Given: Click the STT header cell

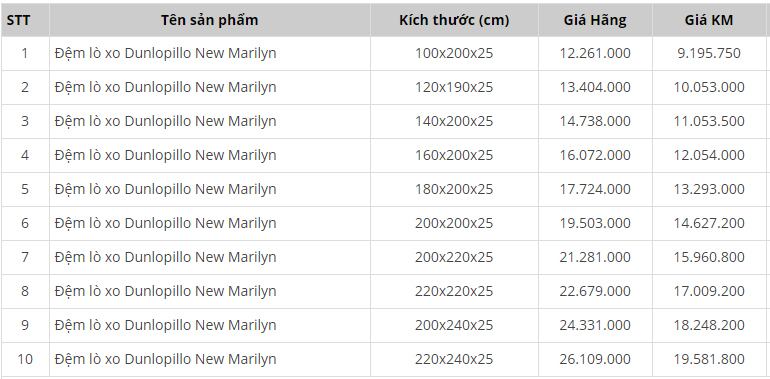Looking at the screenshot, I should coord(25,20).
